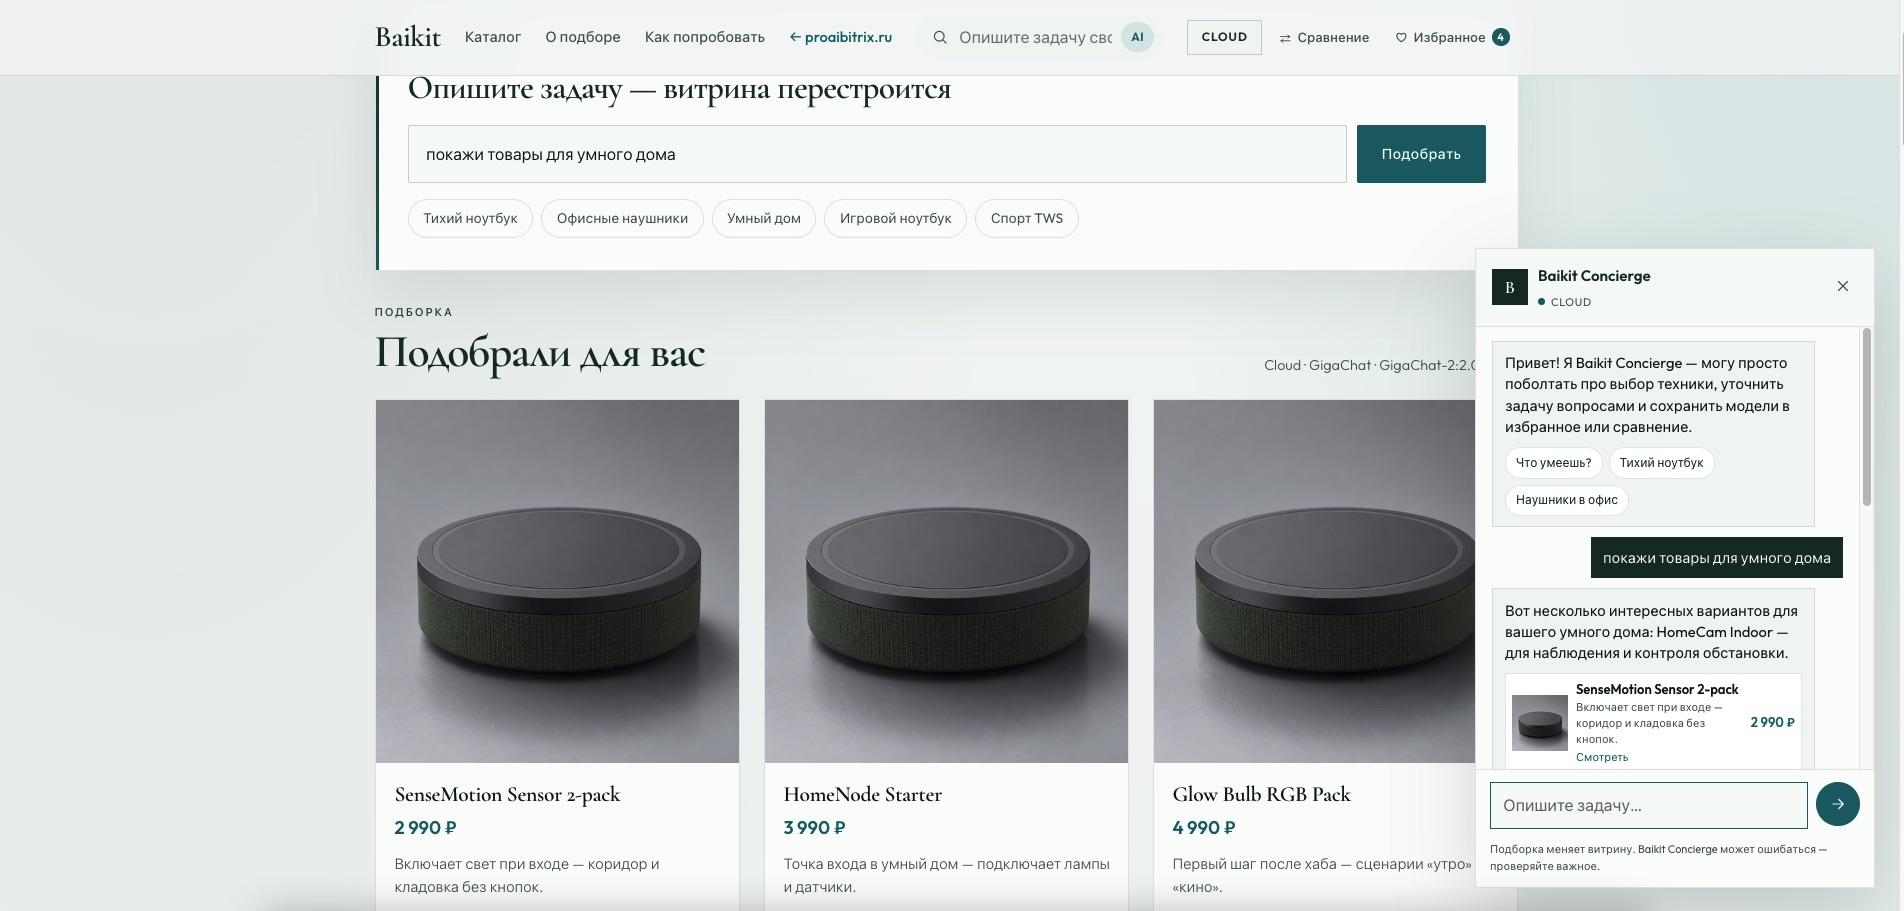
Task: Open Сравнение comparison page
Action: pos(1324,37)
